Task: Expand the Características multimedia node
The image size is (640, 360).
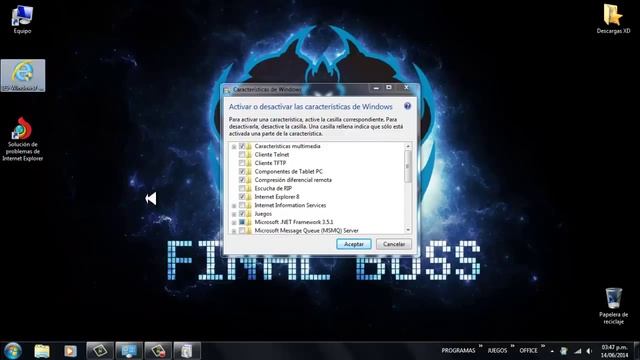Action: coord(234,147)
